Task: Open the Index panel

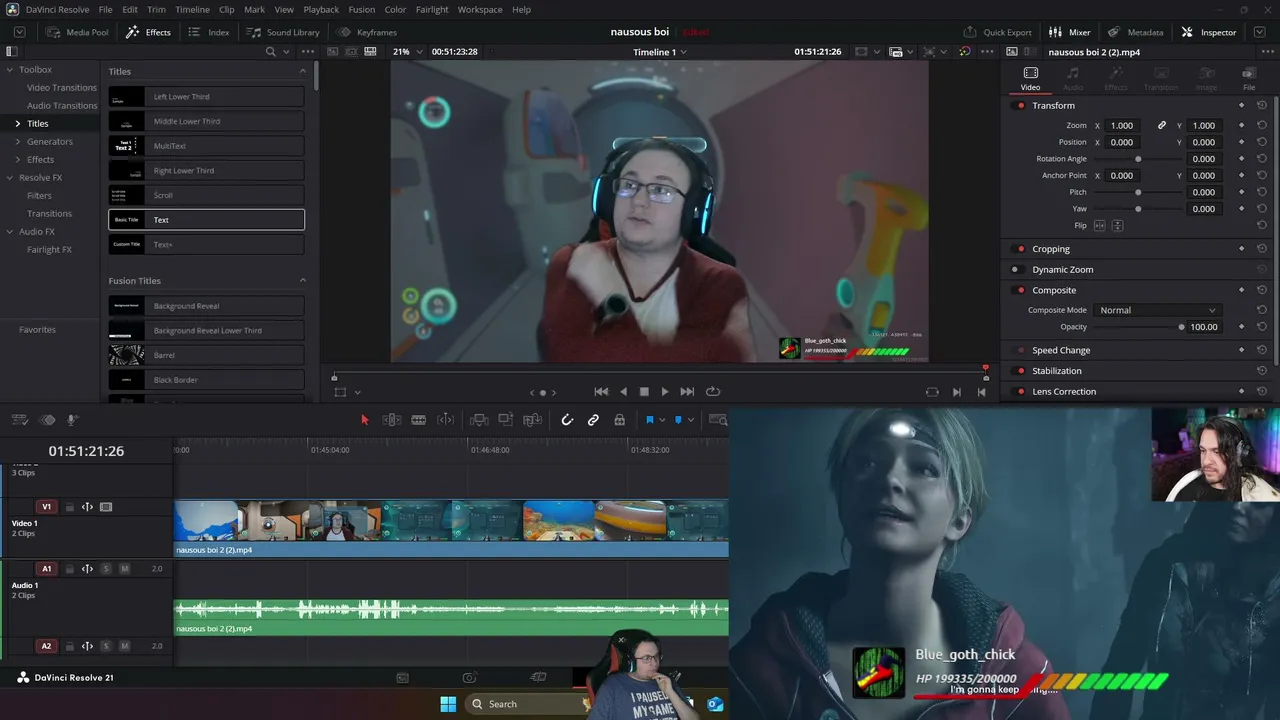Action: (x=209, y=32)
